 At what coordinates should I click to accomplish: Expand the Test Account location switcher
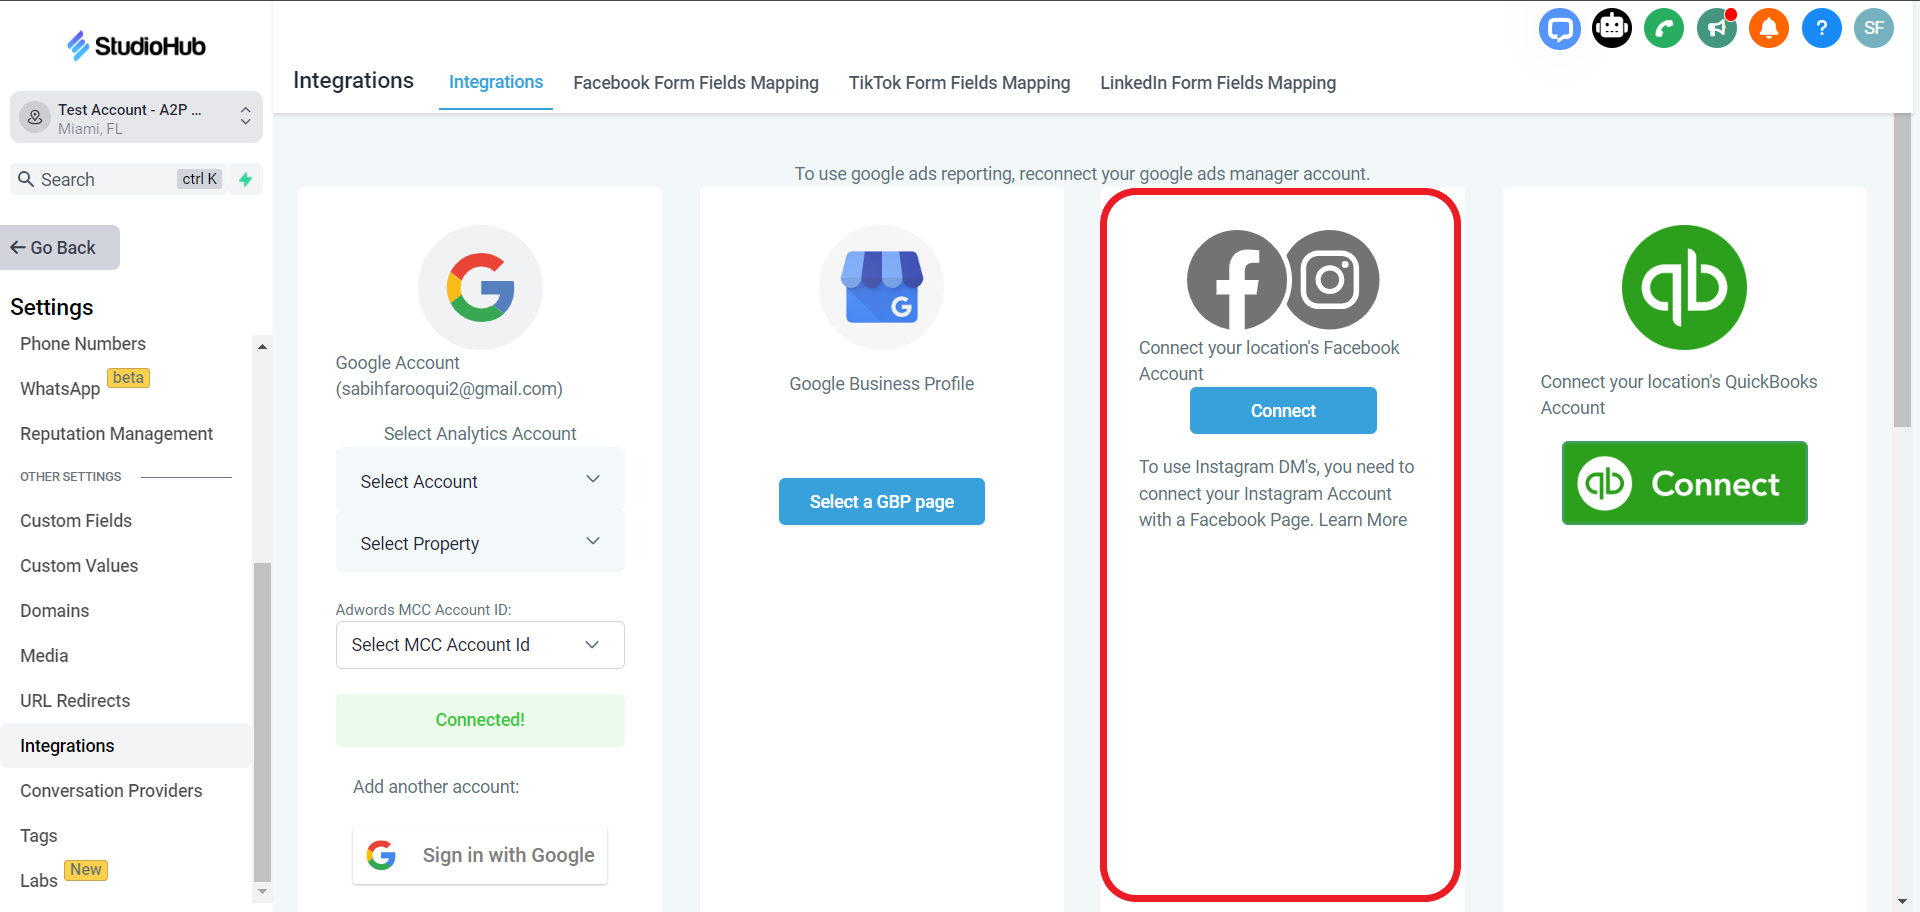[x=136, y=118]
